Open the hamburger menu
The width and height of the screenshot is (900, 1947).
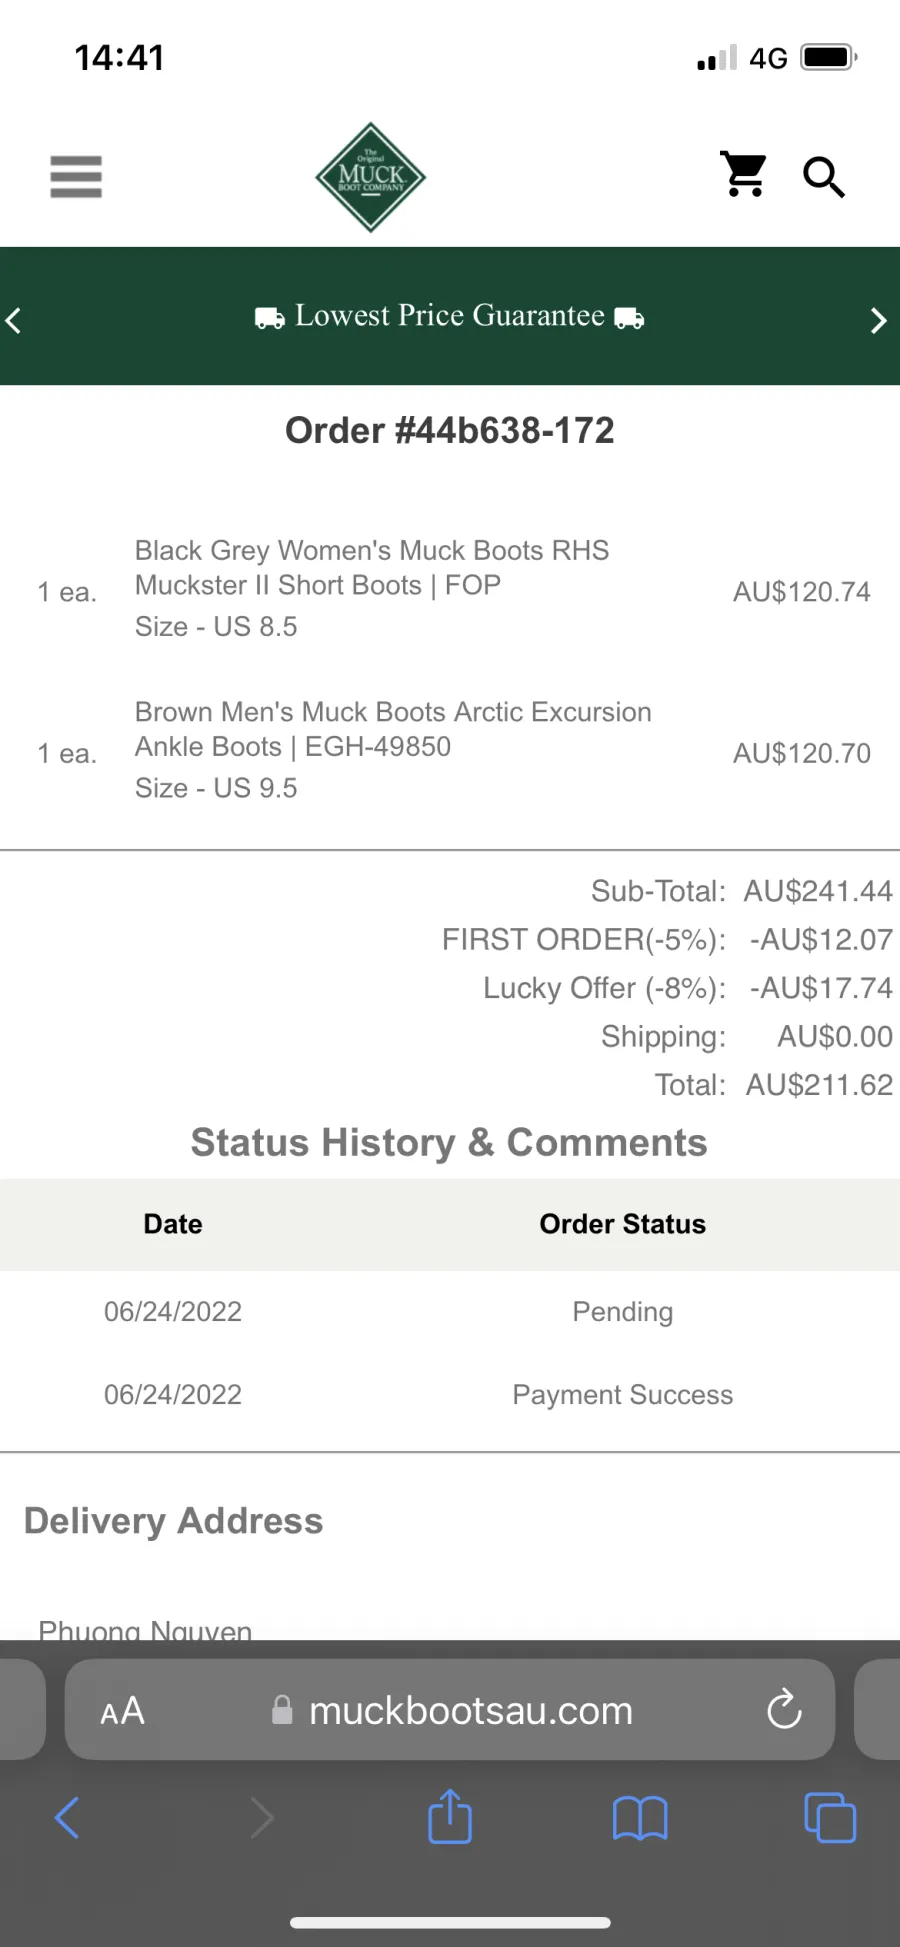point(76,177)
